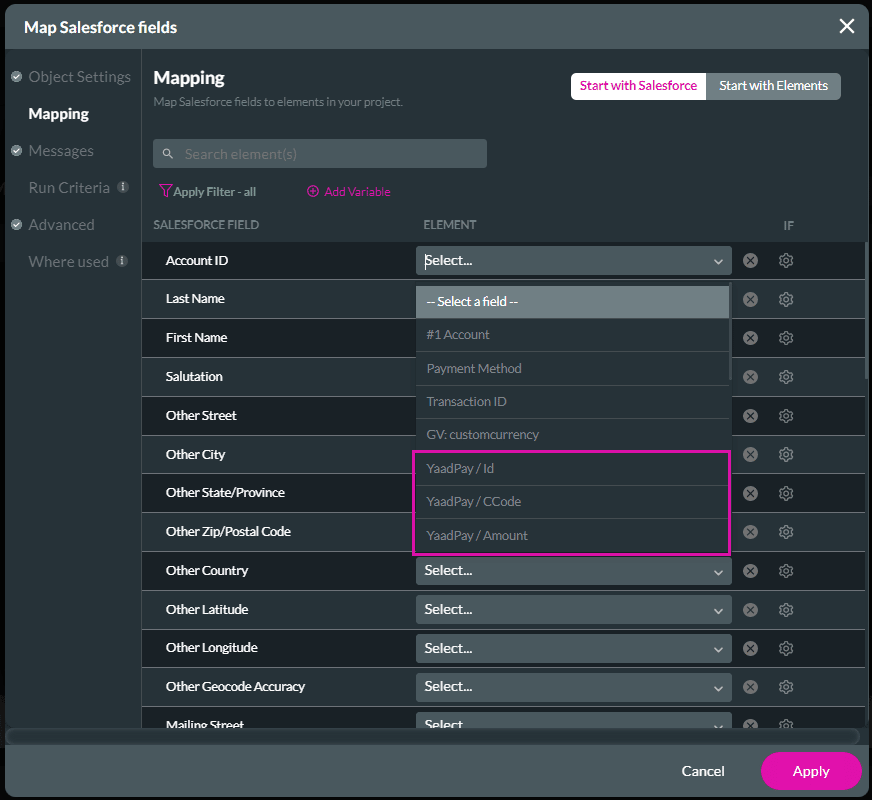Switch to Start with Salesforce mode
The width and height of the screenshot is (872, 800).
click(638, 86)
